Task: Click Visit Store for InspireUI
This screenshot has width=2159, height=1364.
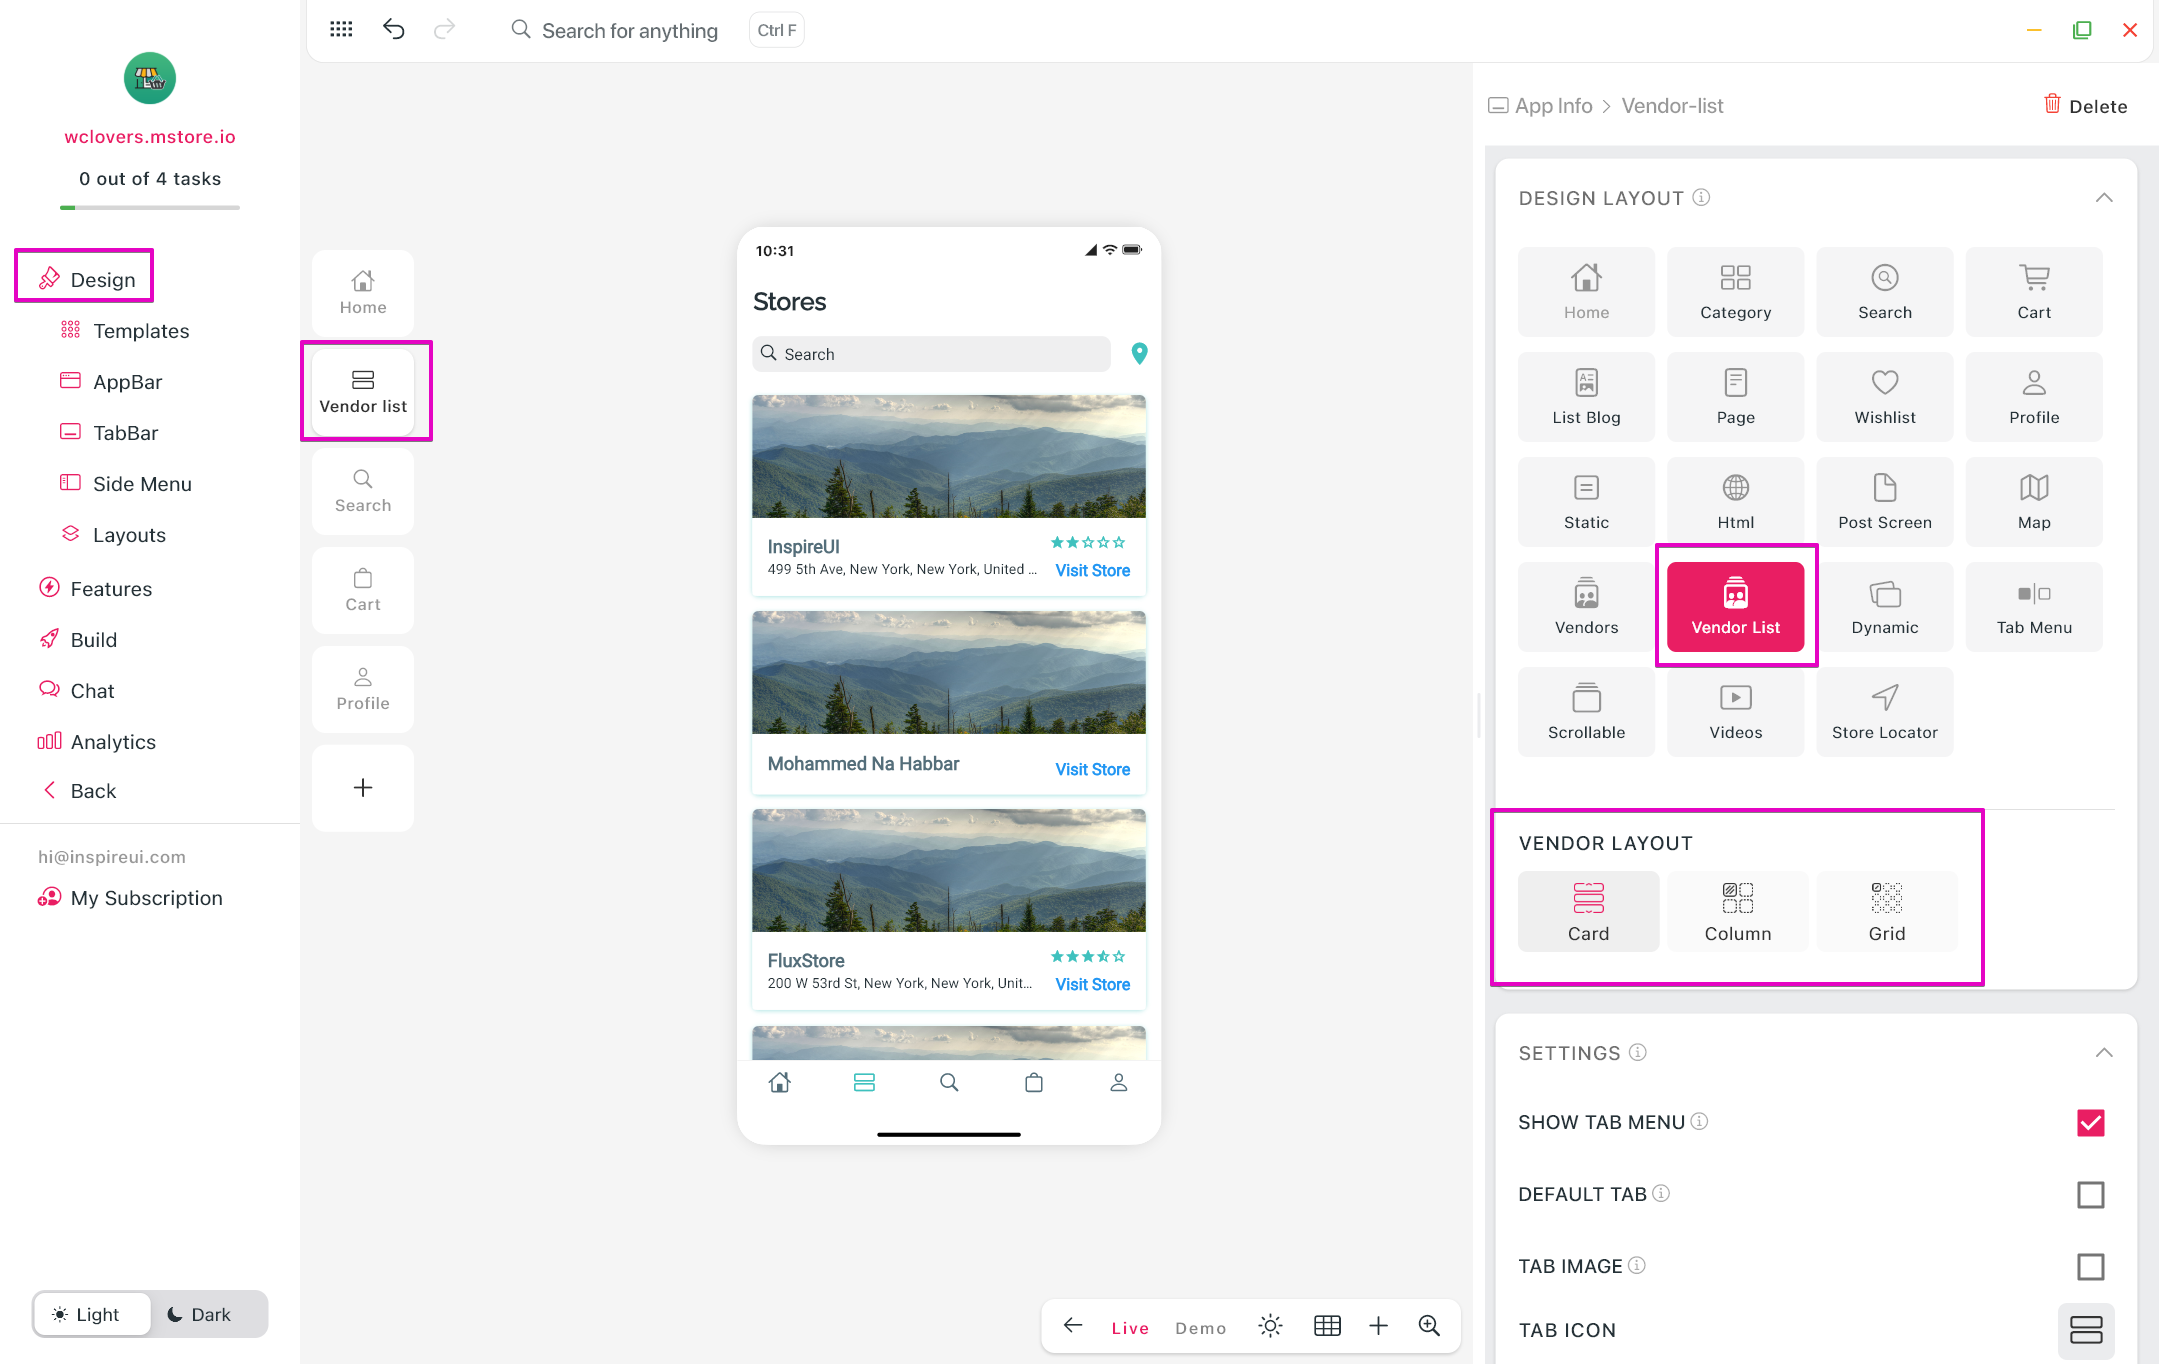Action: point(1092,570)
